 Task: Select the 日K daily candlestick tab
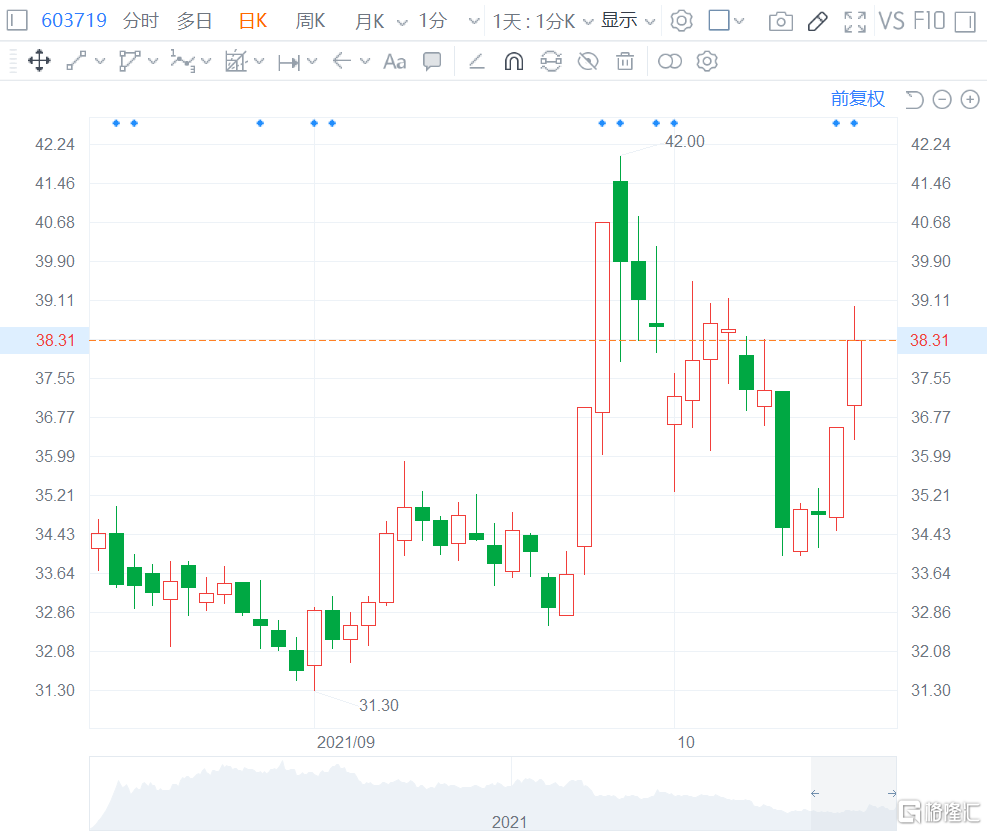[x=253, y=21]
